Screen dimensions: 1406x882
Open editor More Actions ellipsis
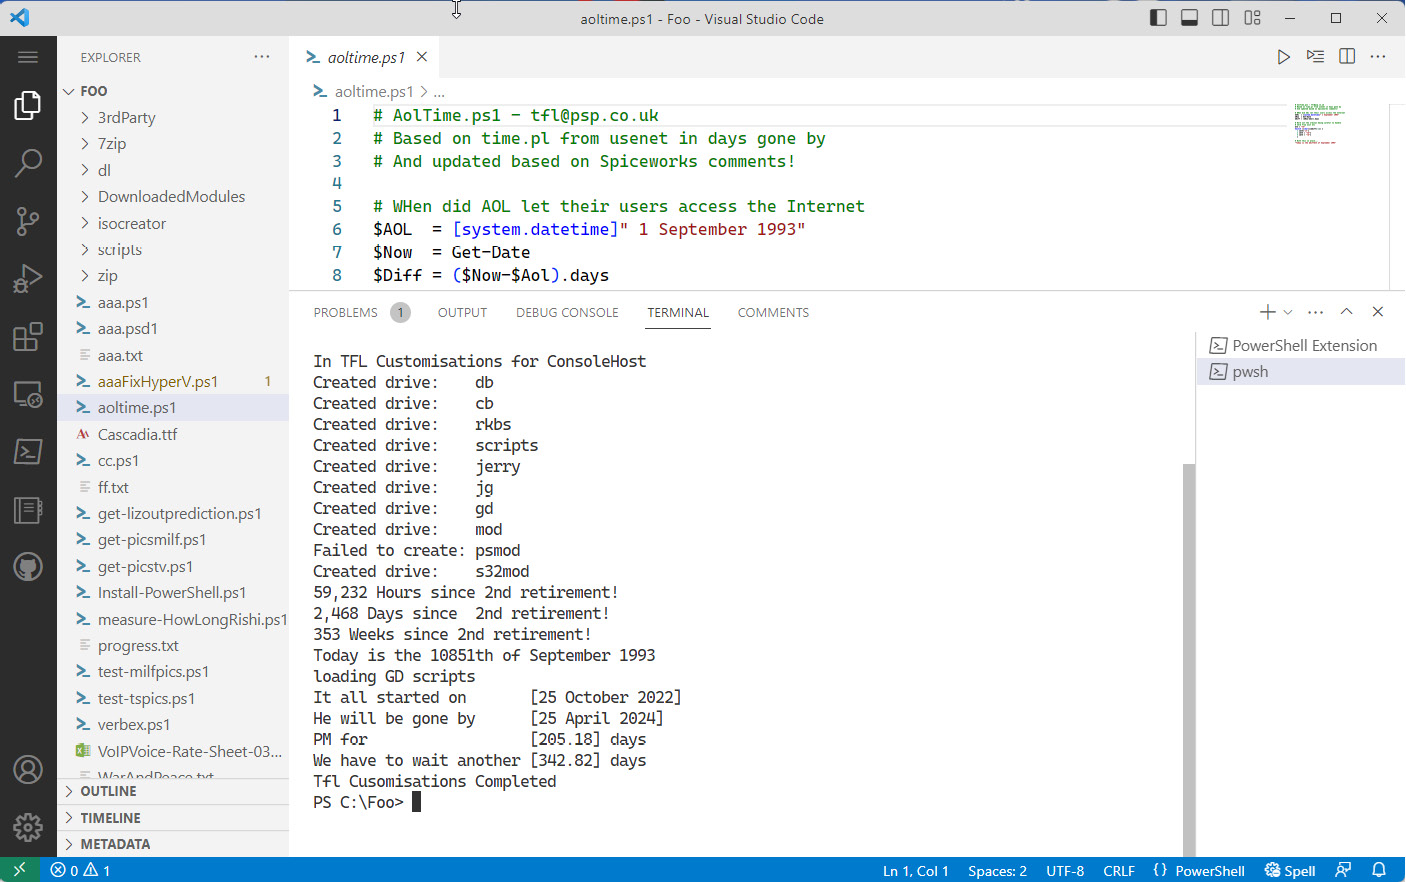click(1378, 57)
